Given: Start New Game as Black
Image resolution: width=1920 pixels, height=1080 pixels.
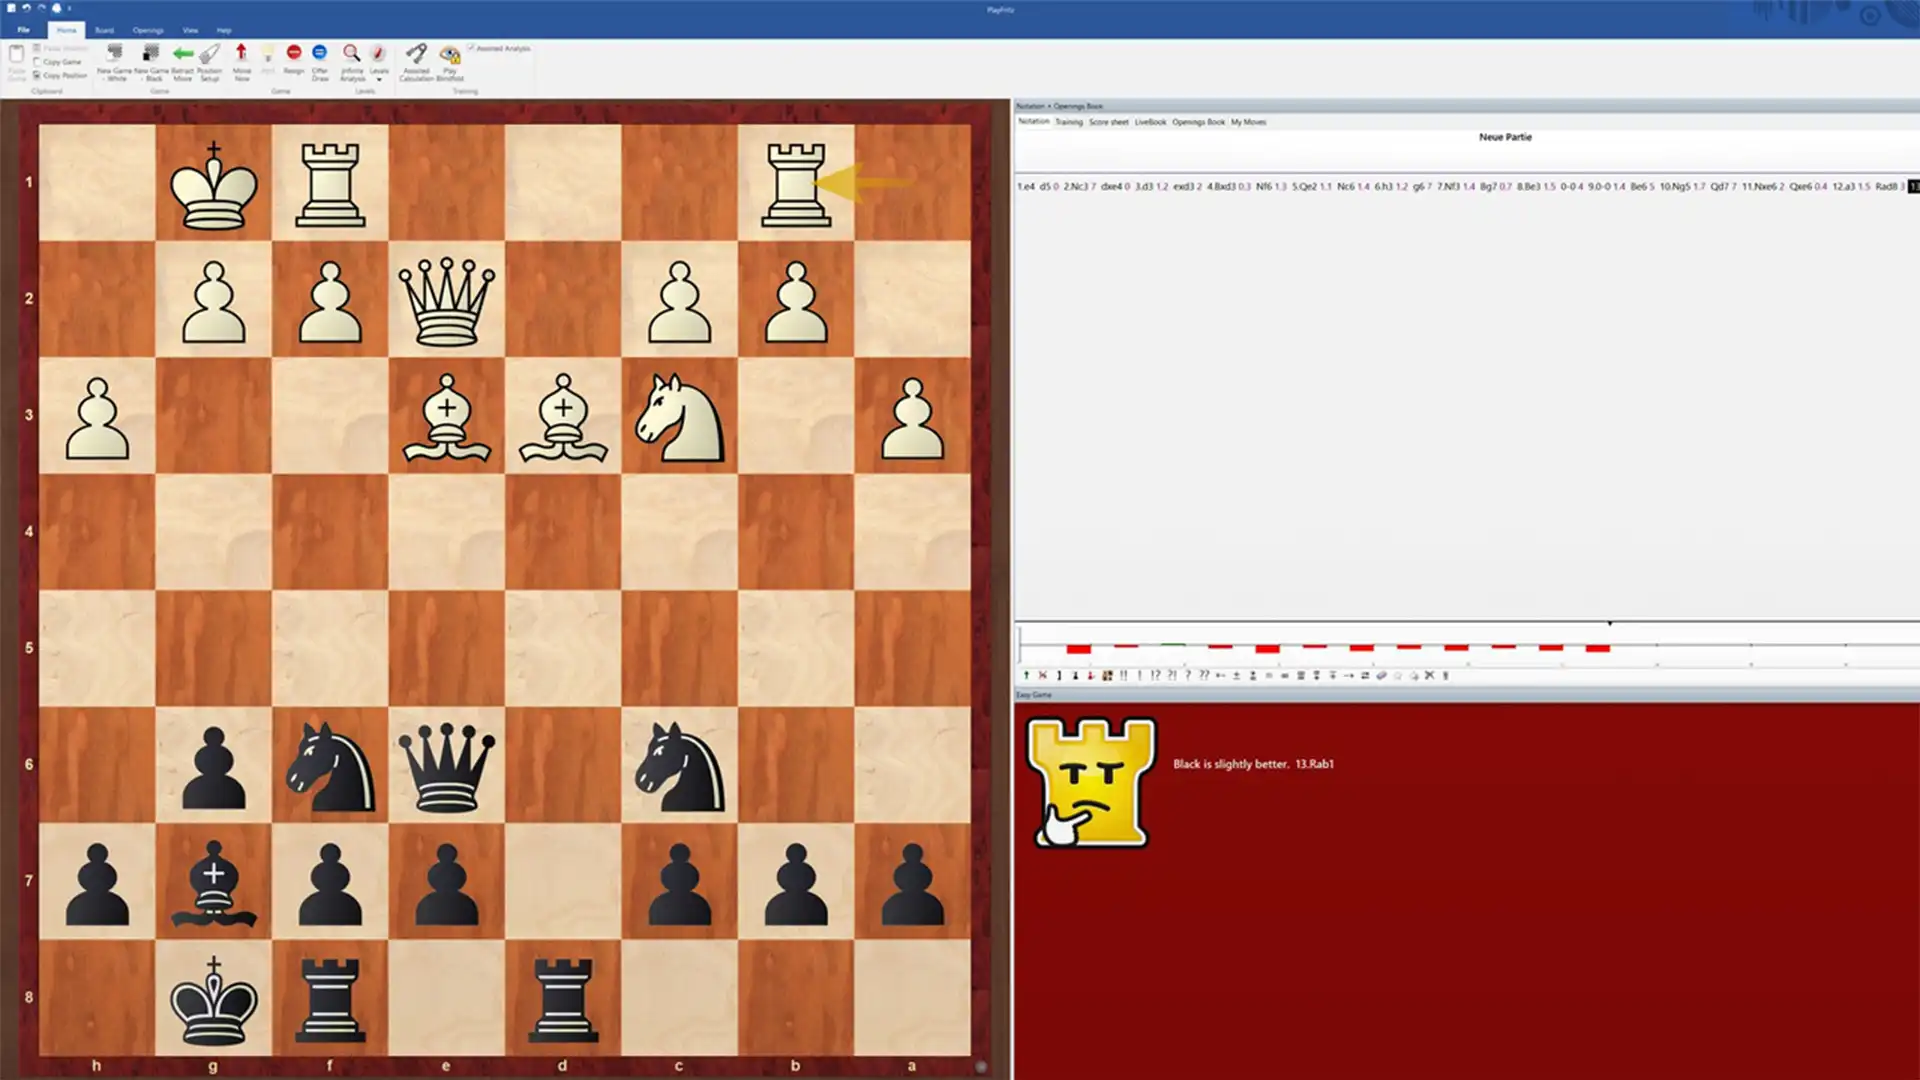Looking at the screenshot, I should (x=151, y=62).
